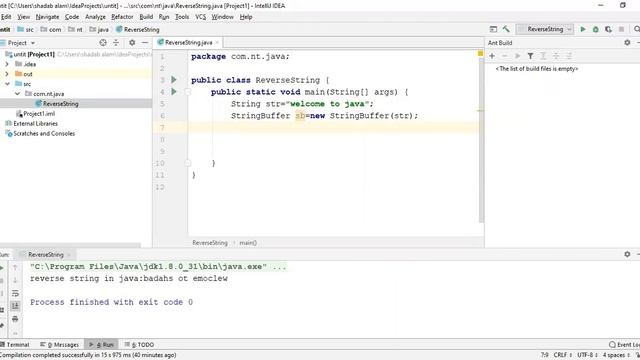Image resolution: width=640 pixels, height=360 pixels.
Task: Open the Run menu
Action: click(x=164, y=17)
